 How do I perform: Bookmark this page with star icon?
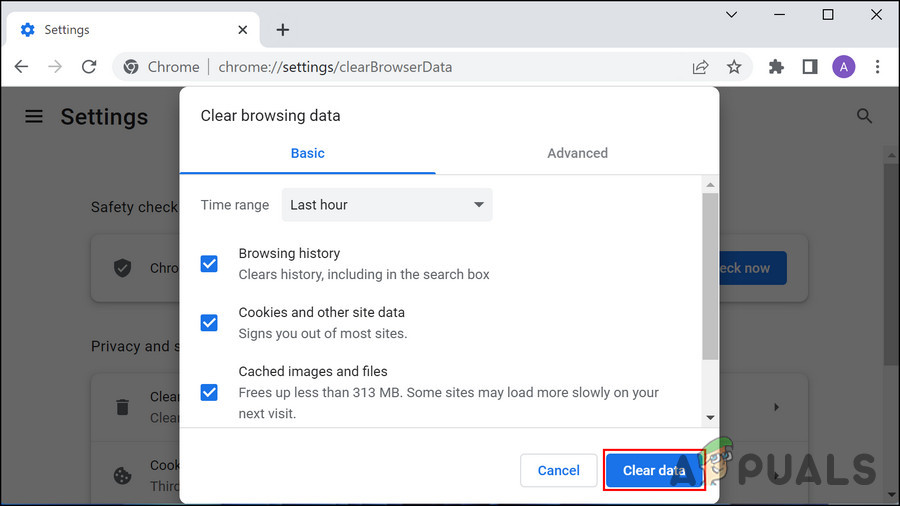(734, 67)
